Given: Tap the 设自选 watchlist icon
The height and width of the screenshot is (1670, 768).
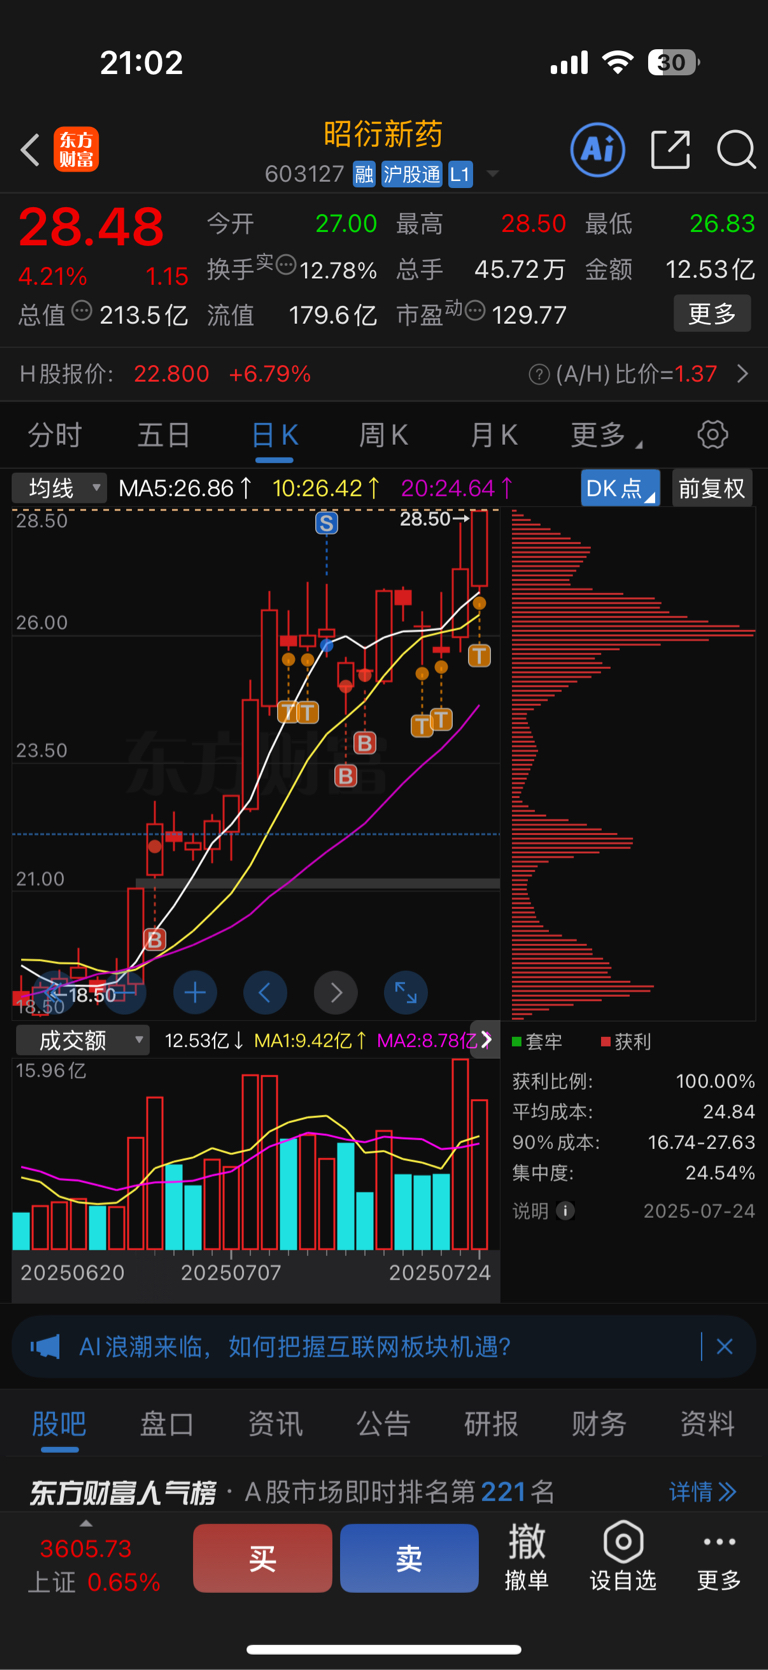Looking at the screenshot, I should pos(622,1557).
